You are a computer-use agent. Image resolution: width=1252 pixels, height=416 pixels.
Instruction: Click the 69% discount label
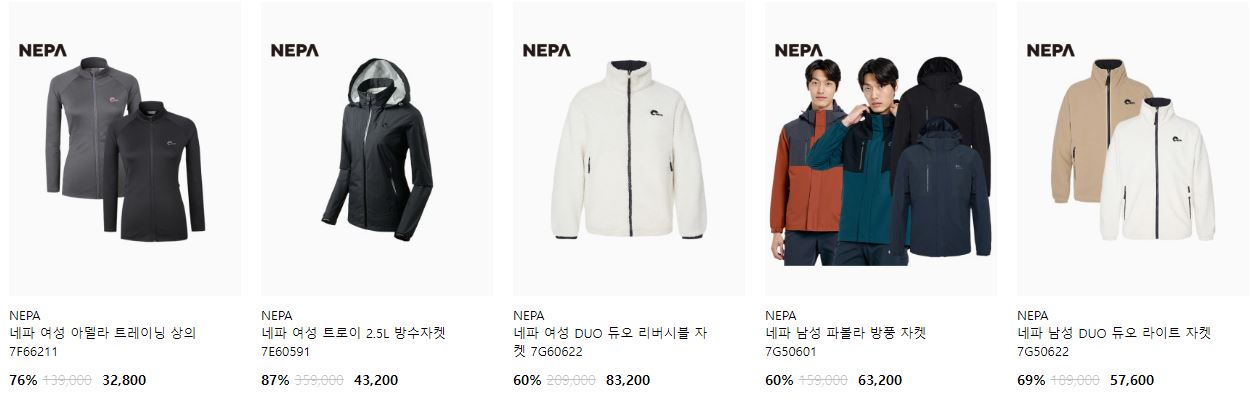coord(1031,380)
